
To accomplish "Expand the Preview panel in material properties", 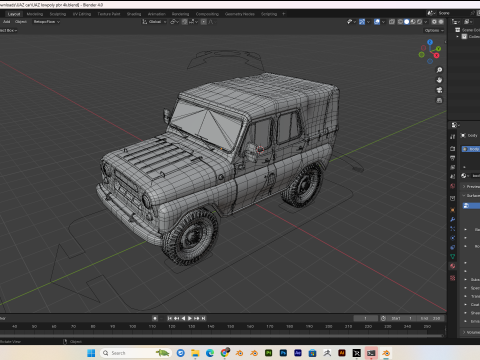I will [x=464, y=186].
